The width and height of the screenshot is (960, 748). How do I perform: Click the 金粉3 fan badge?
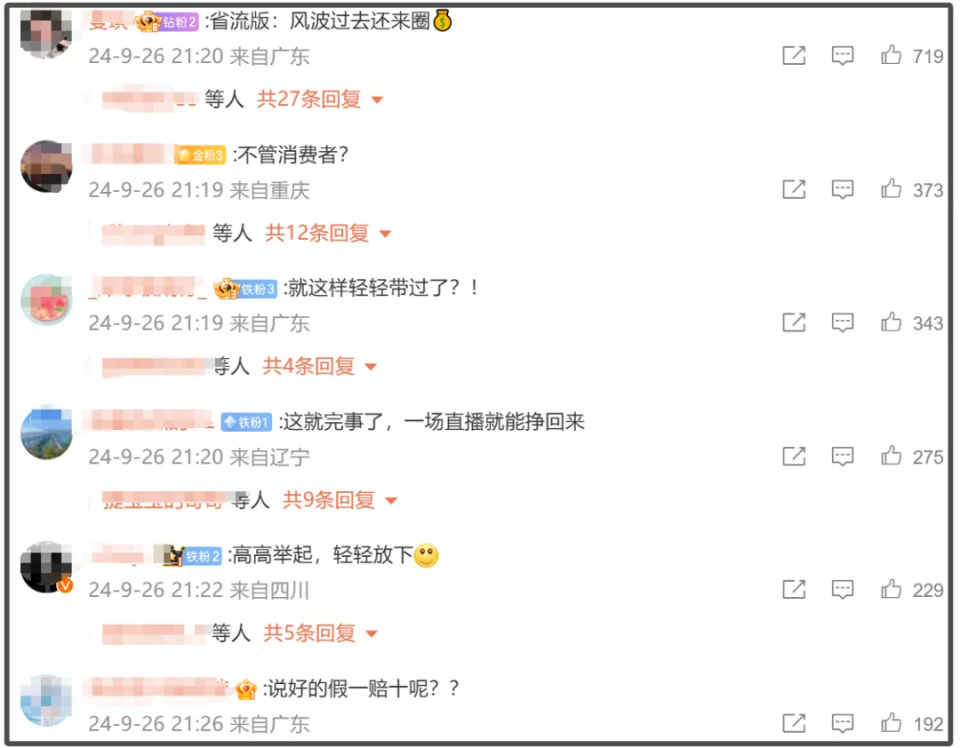click(200, 155)
